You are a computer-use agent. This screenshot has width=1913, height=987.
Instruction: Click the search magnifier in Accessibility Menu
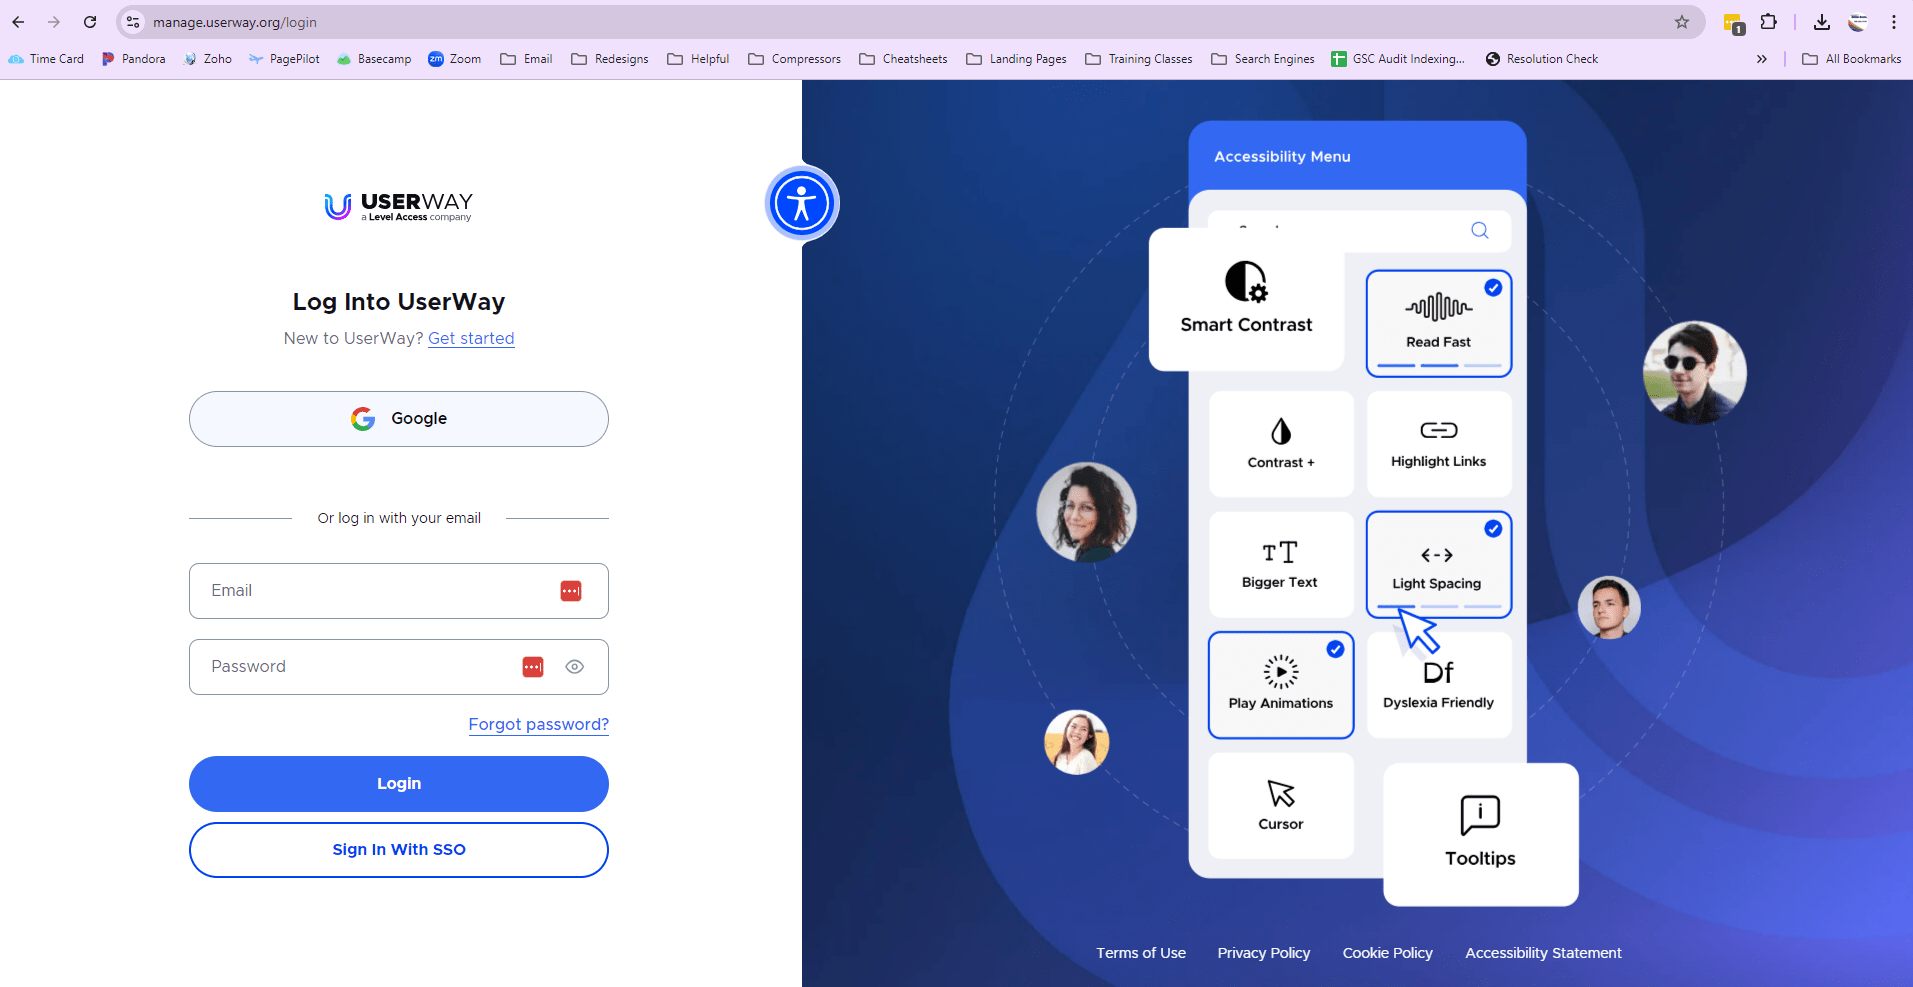coord(1479,230)
